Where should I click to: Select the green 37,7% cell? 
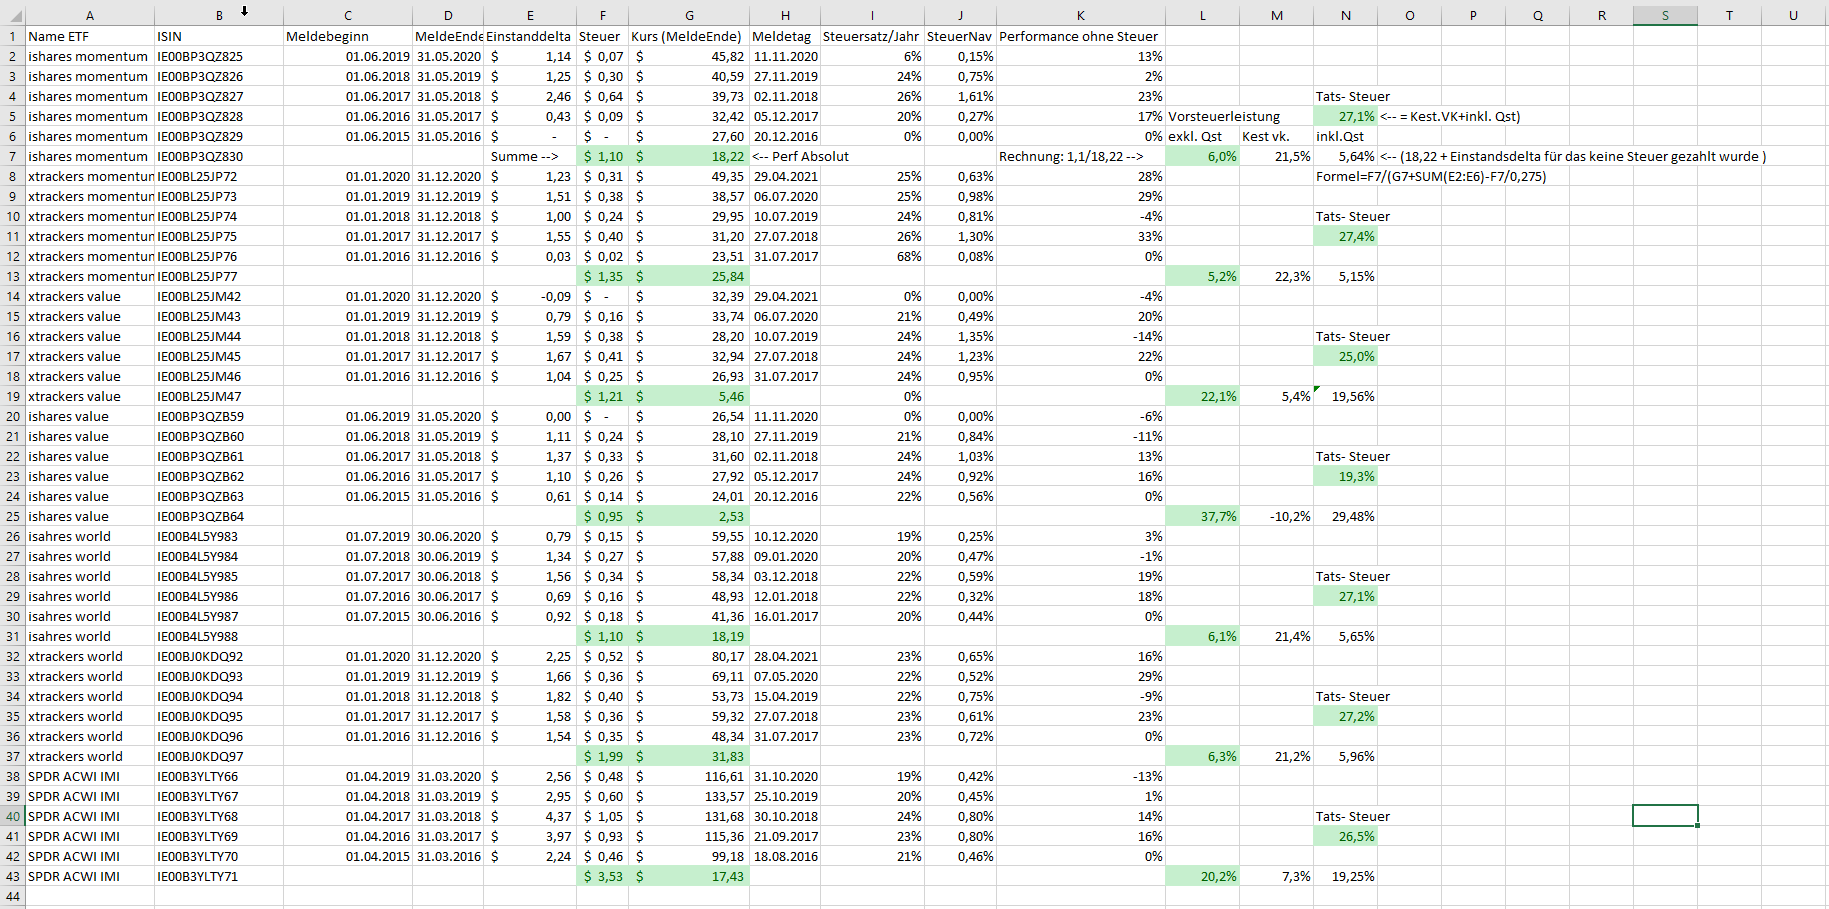coord(1202,516)
